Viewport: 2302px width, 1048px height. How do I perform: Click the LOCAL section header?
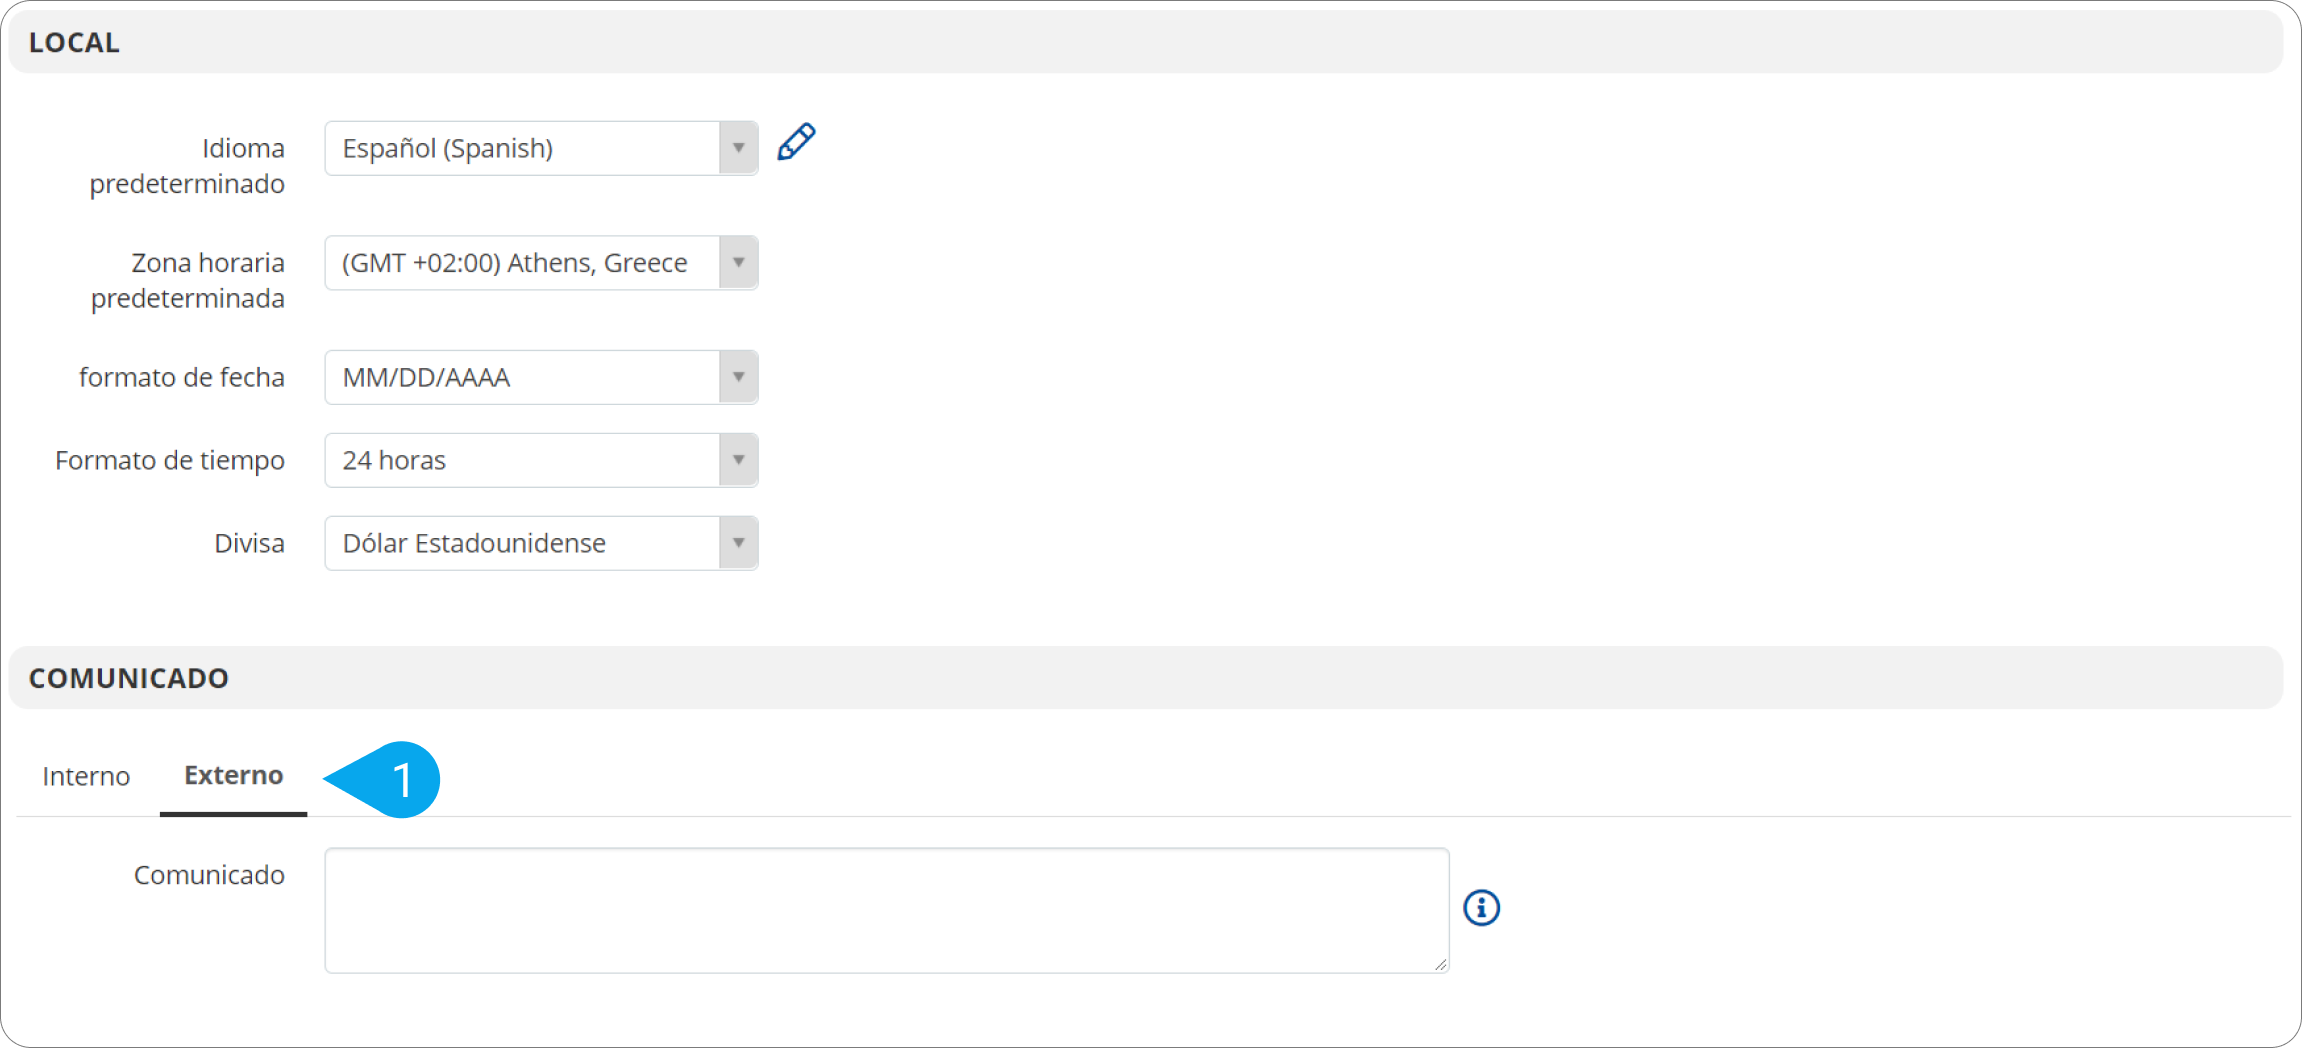[1146, 42]
